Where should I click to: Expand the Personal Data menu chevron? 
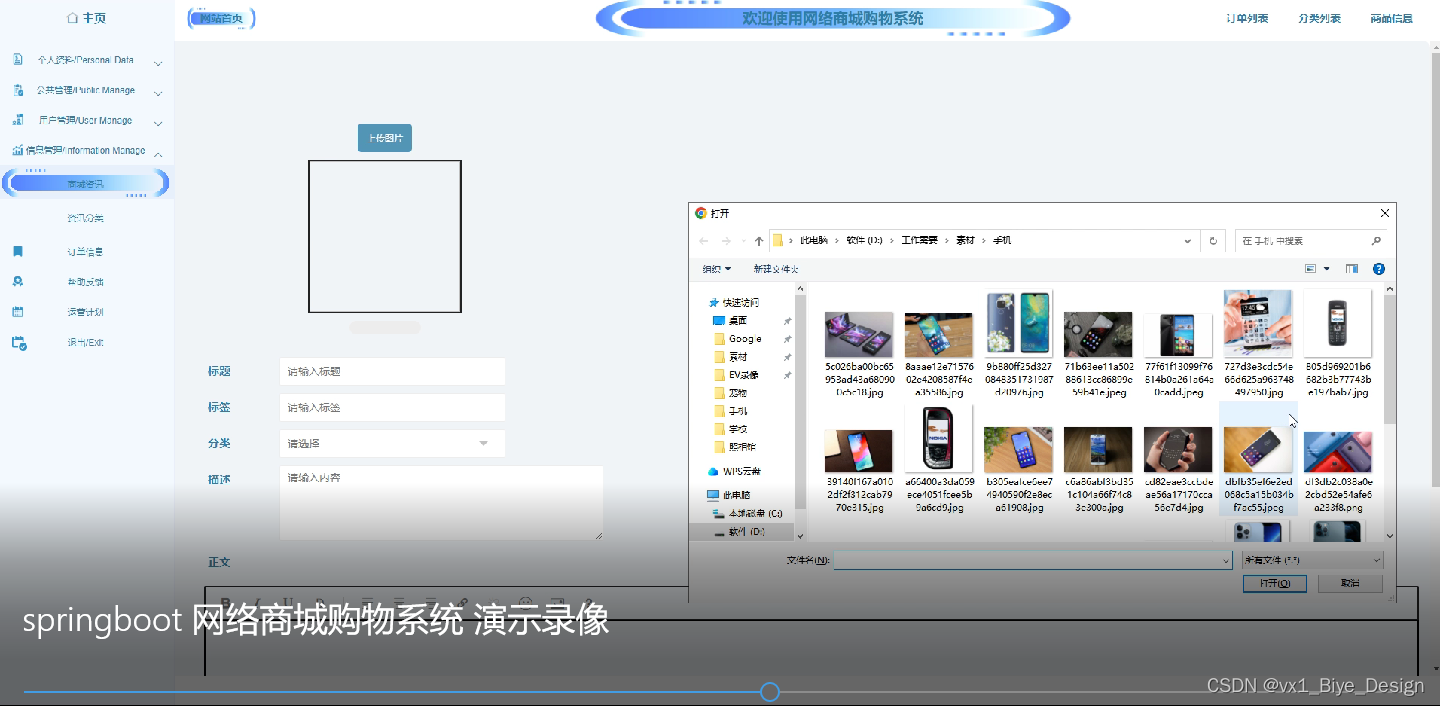(x=158, y=62)
